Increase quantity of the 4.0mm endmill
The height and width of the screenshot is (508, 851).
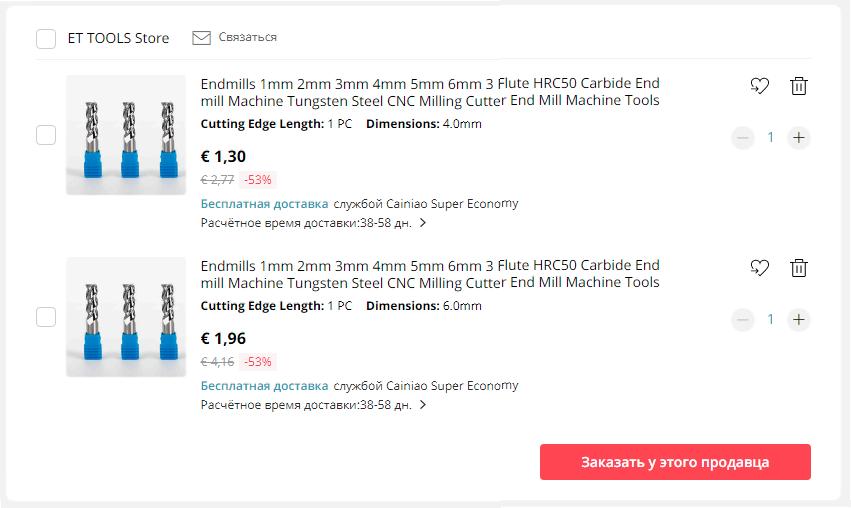[x=798, y=138]
